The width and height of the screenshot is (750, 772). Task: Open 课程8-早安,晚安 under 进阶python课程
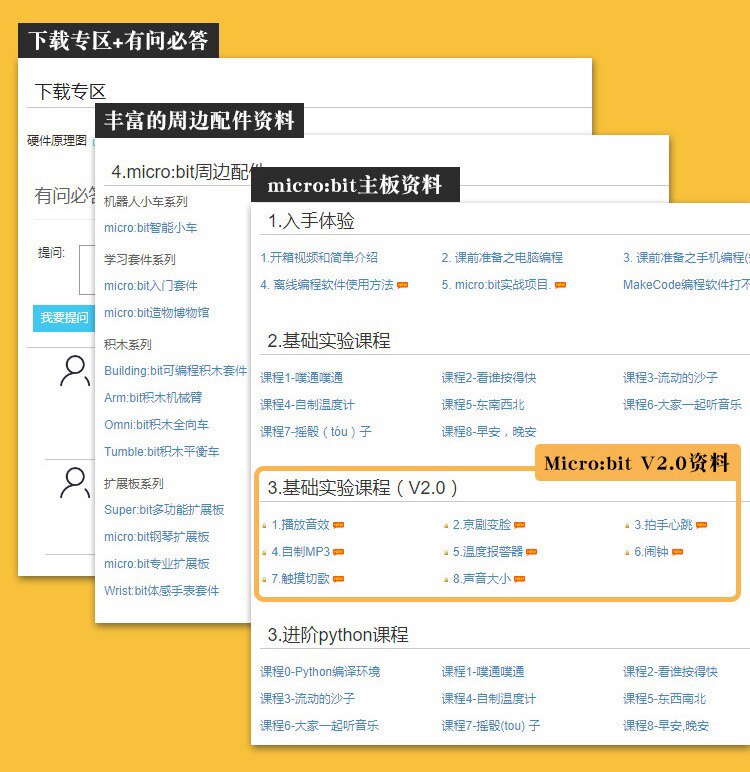(666, 726)
